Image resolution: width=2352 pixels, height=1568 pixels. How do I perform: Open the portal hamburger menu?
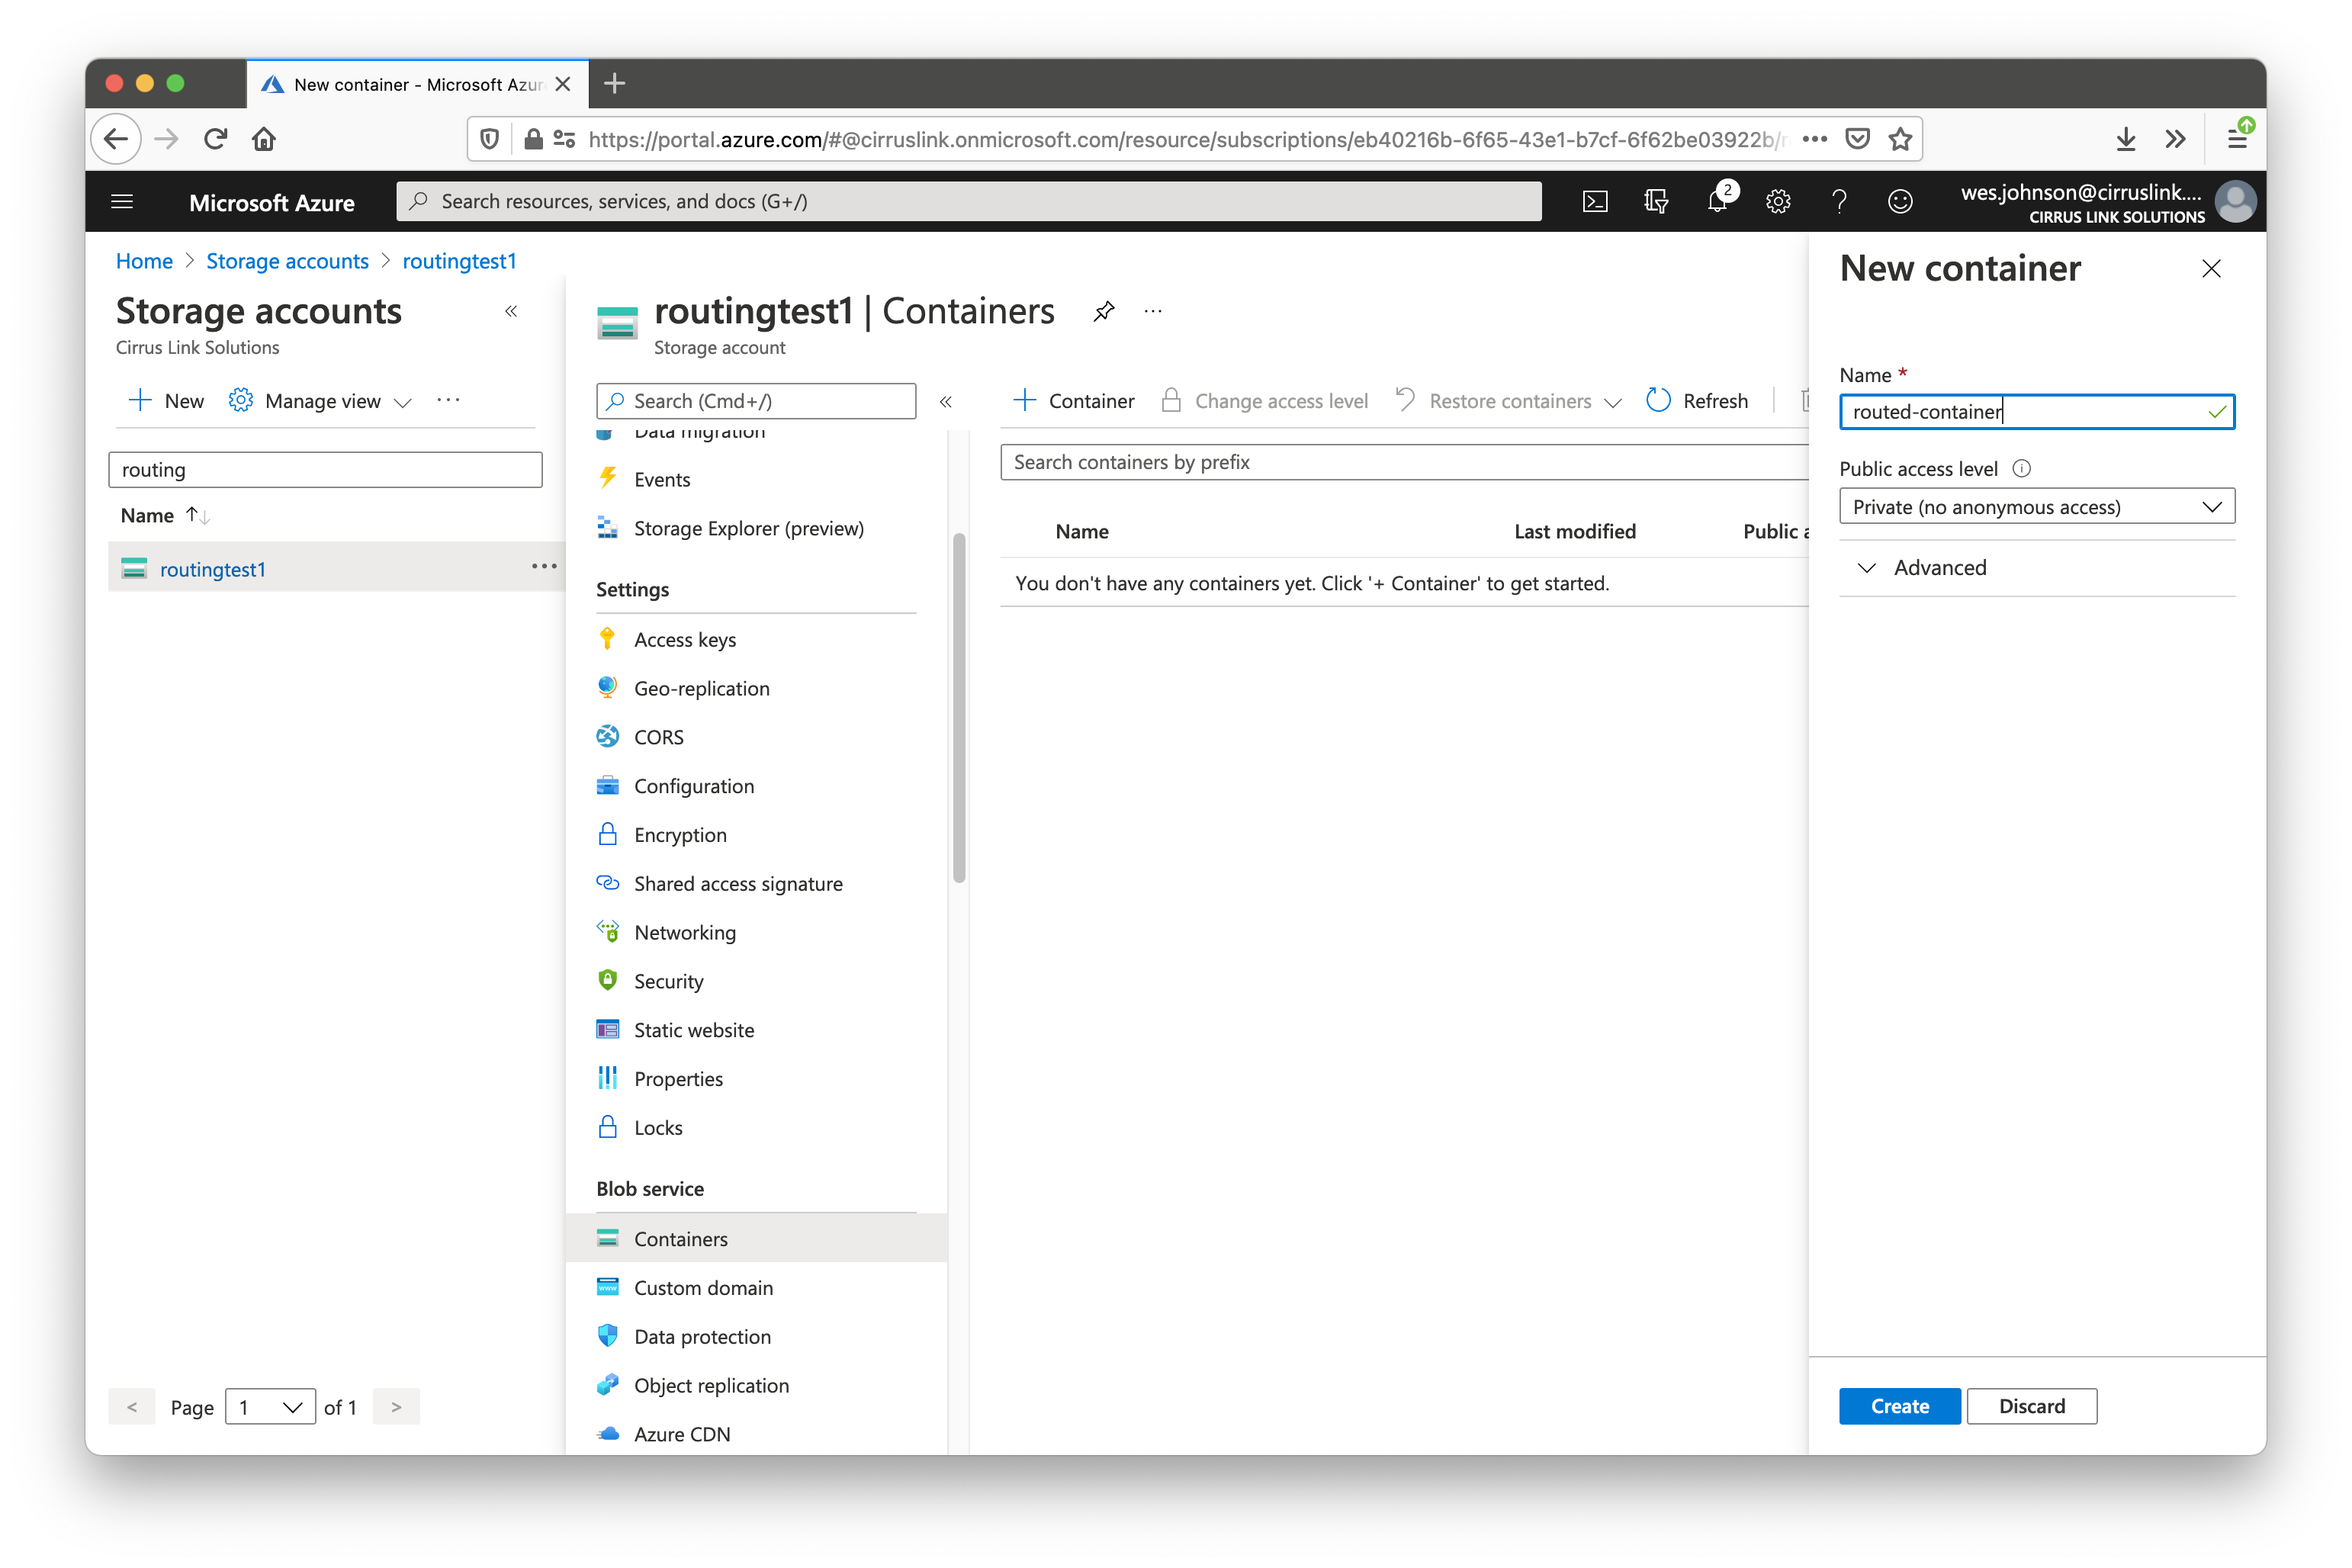click(x=122, y=201)
